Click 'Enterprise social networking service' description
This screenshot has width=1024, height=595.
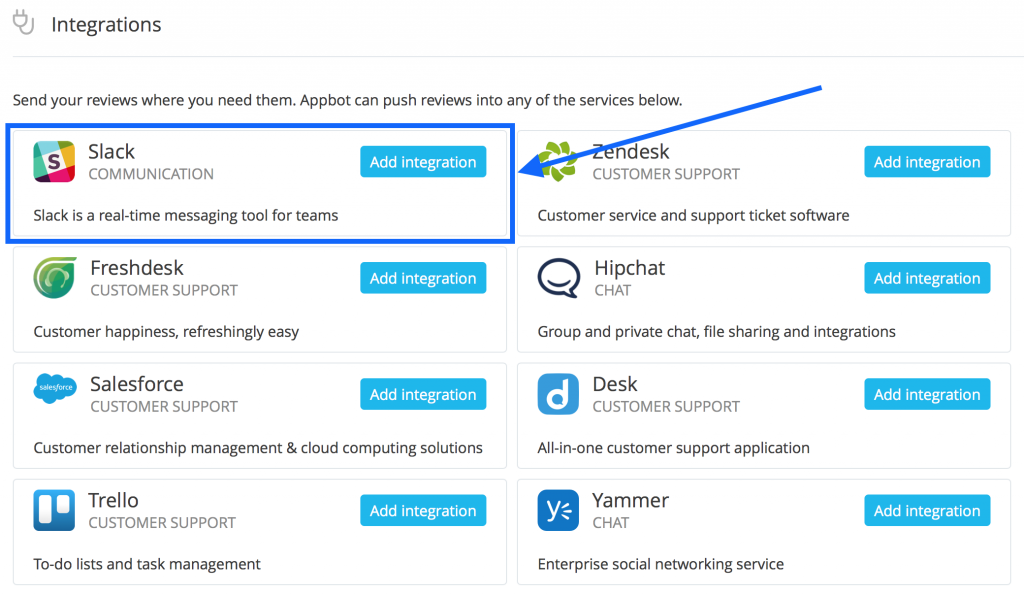coord(660,564)
